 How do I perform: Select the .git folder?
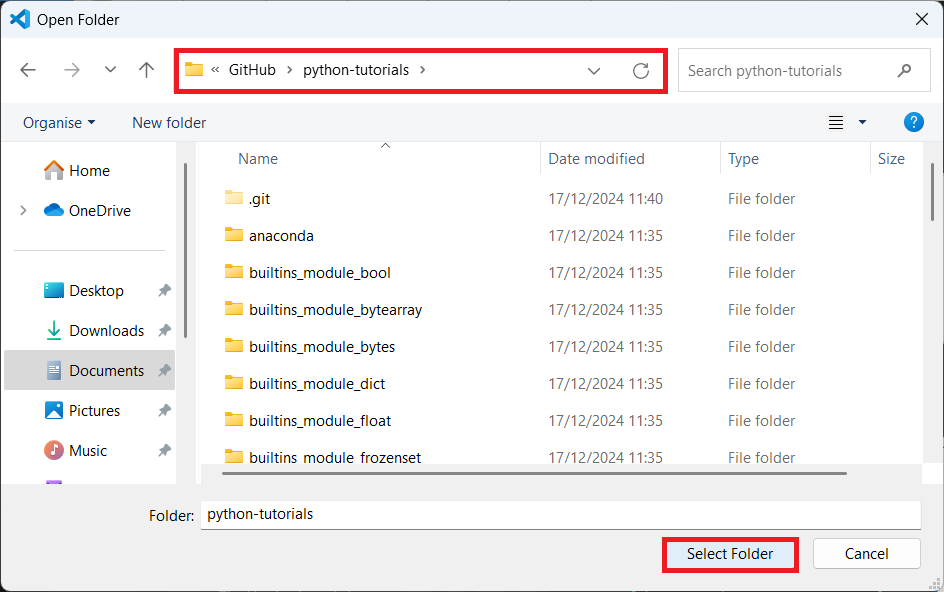pos(259,199)
